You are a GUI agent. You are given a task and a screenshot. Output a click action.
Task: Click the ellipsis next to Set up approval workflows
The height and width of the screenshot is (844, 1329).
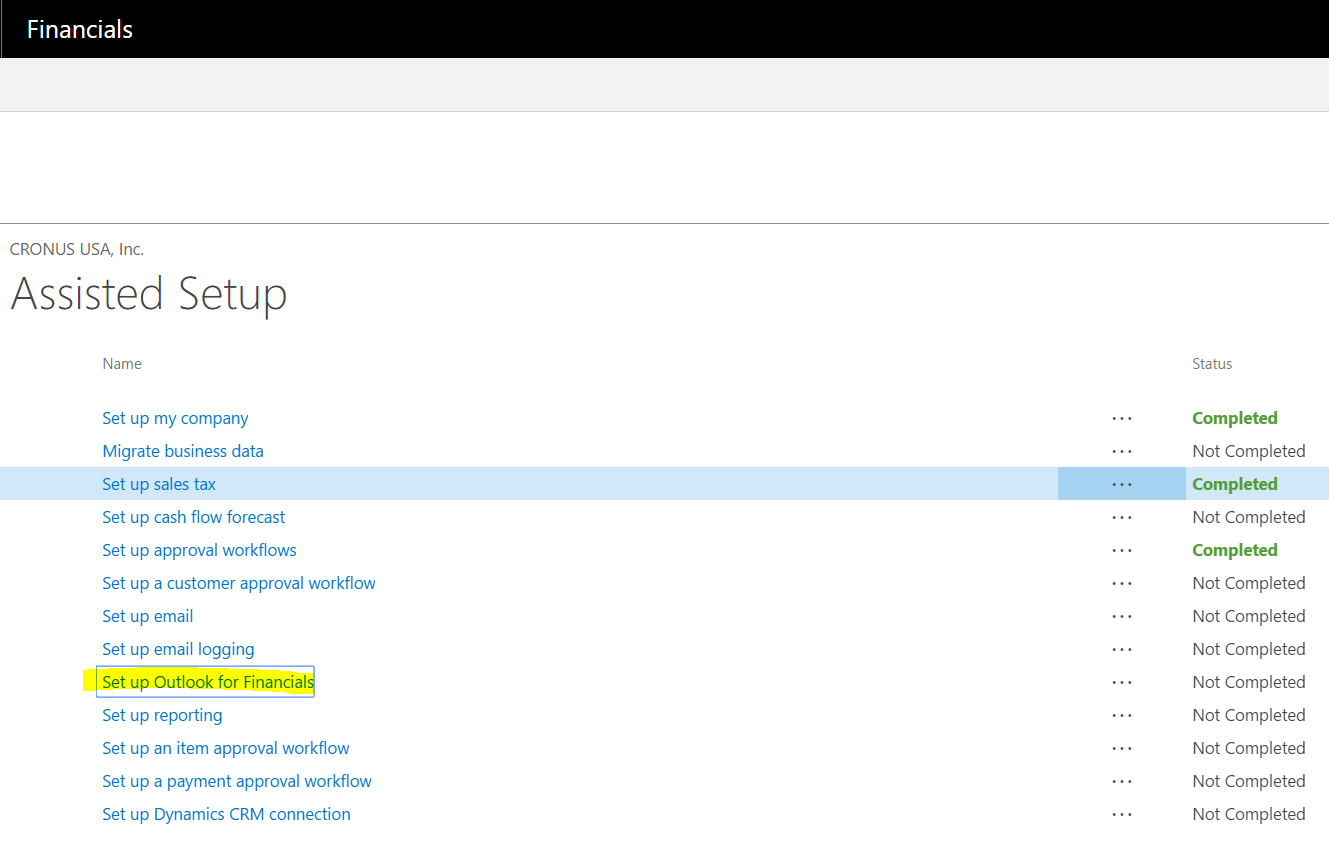click(1121, 549)
